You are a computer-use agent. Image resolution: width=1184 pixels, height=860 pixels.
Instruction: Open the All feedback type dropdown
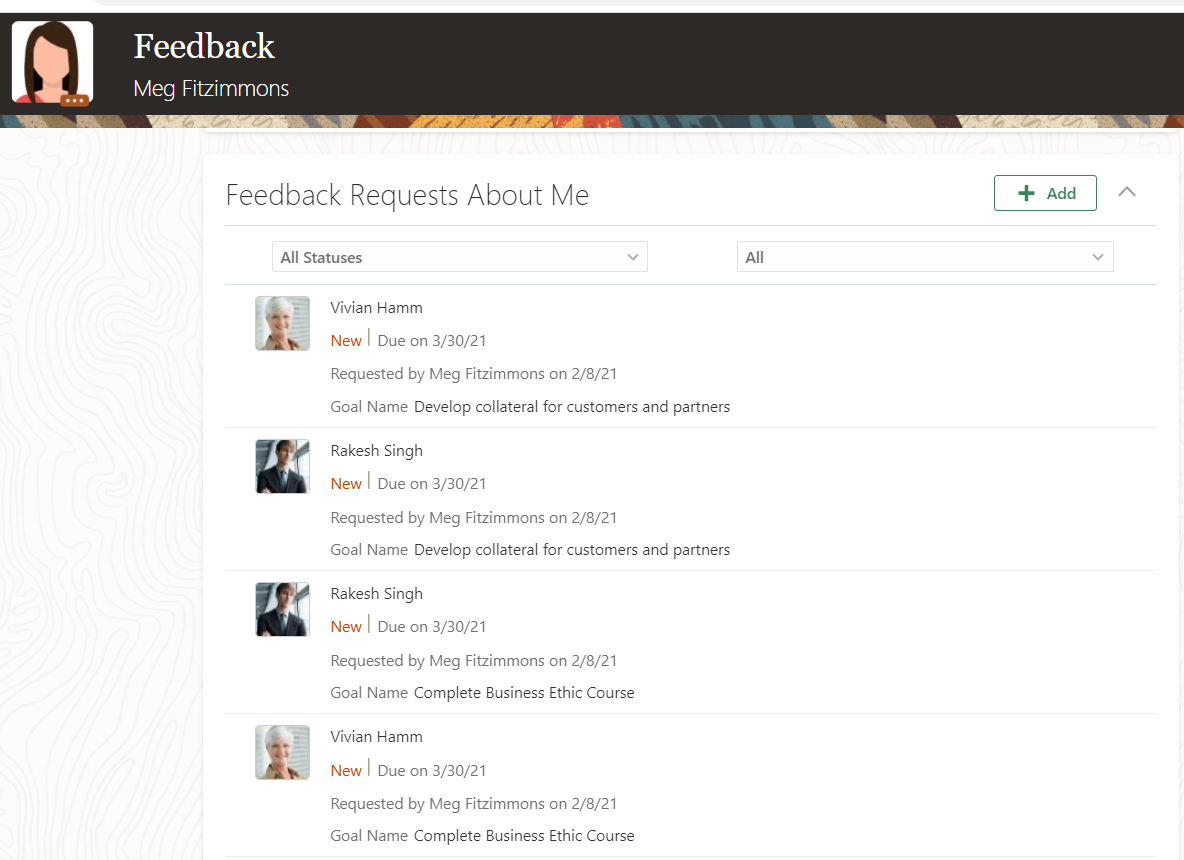tap(924, 257)
